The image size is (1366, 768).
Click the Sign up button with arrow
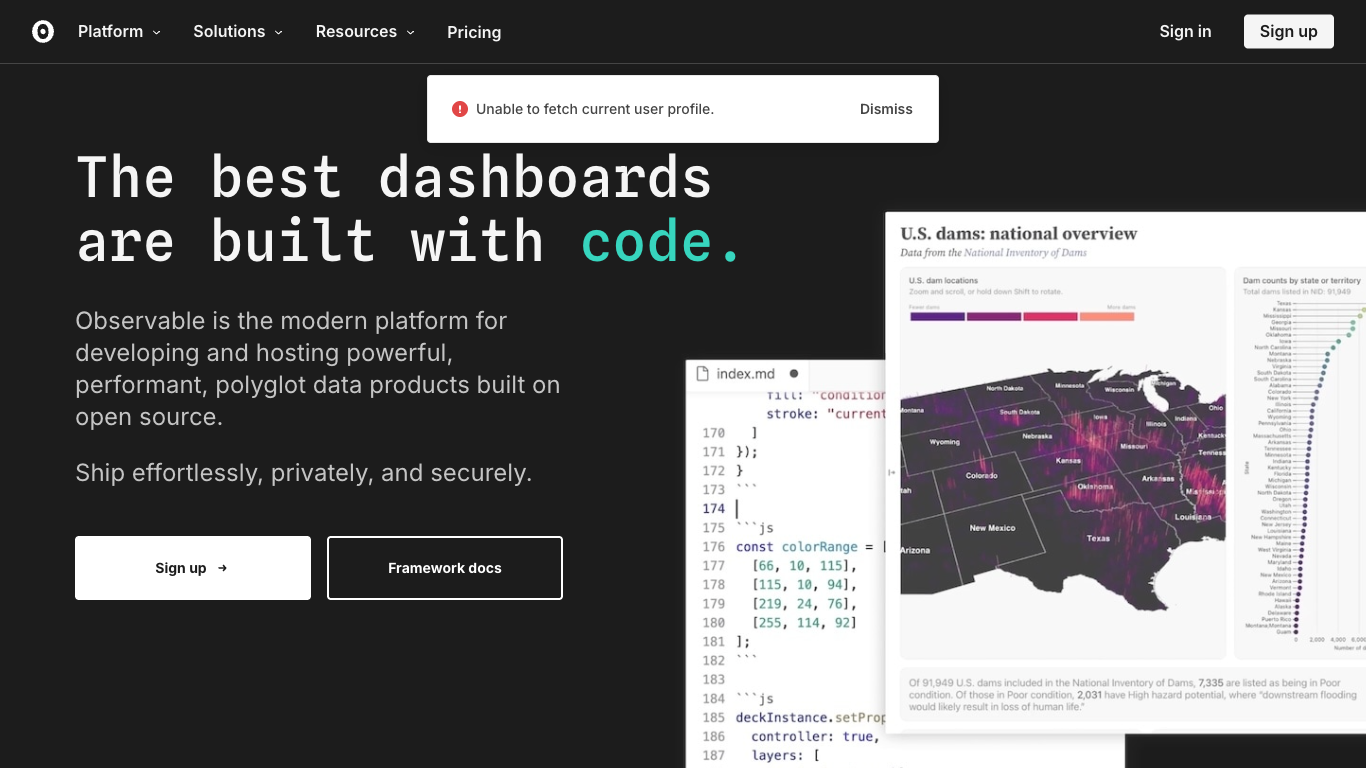pyautogui.click(x=193, y=568)
